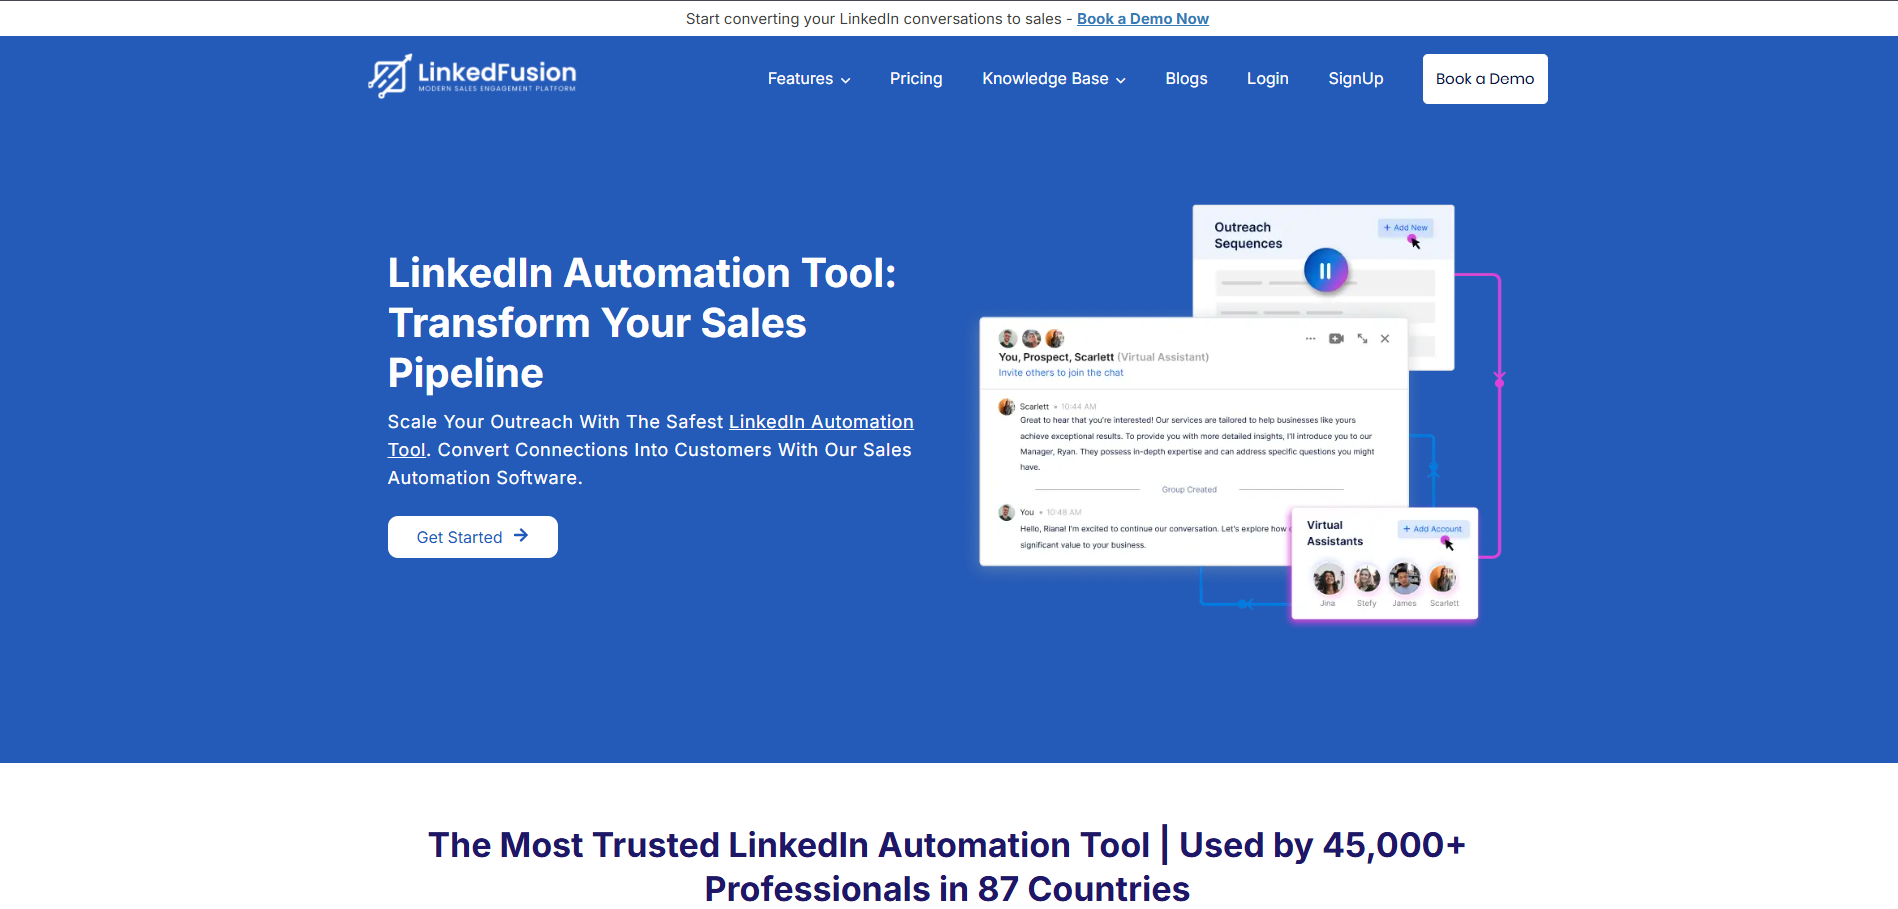Click the 'Group Created' chat divider text
1898x909 pixels.
(x=1189, y=490)
